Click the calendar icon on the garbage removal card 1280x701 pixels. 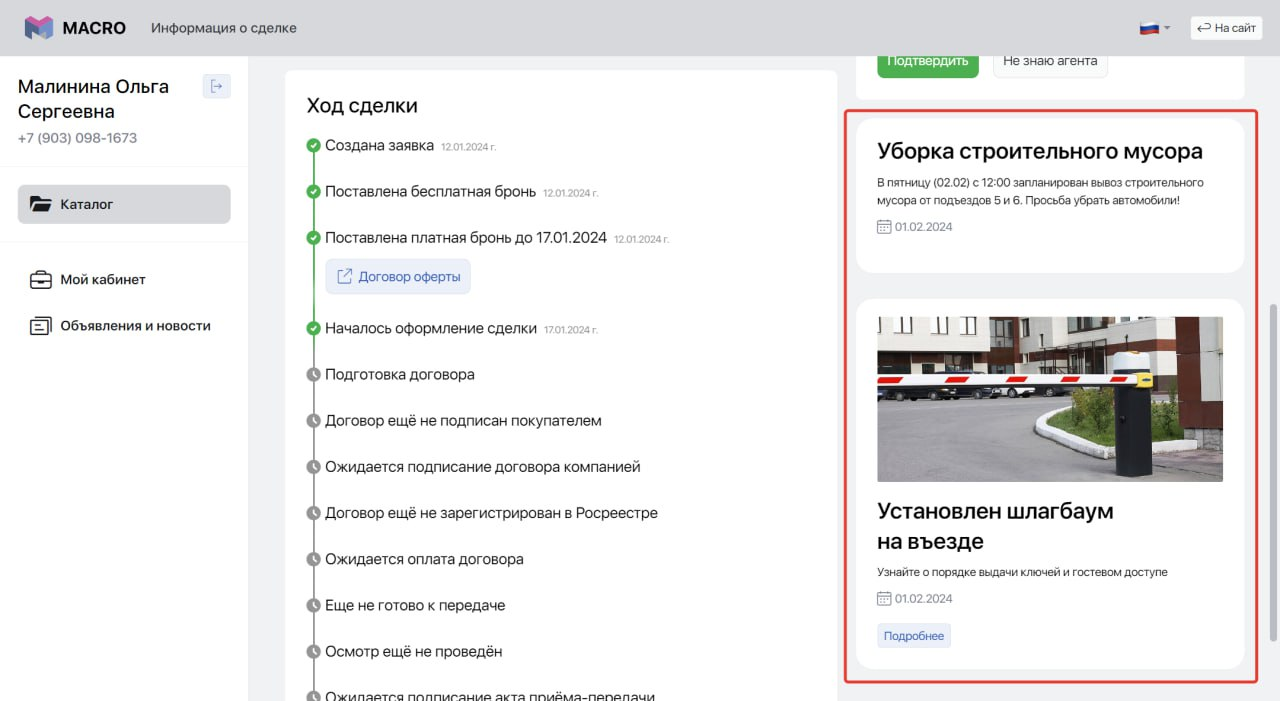click(x=884, y=227)
